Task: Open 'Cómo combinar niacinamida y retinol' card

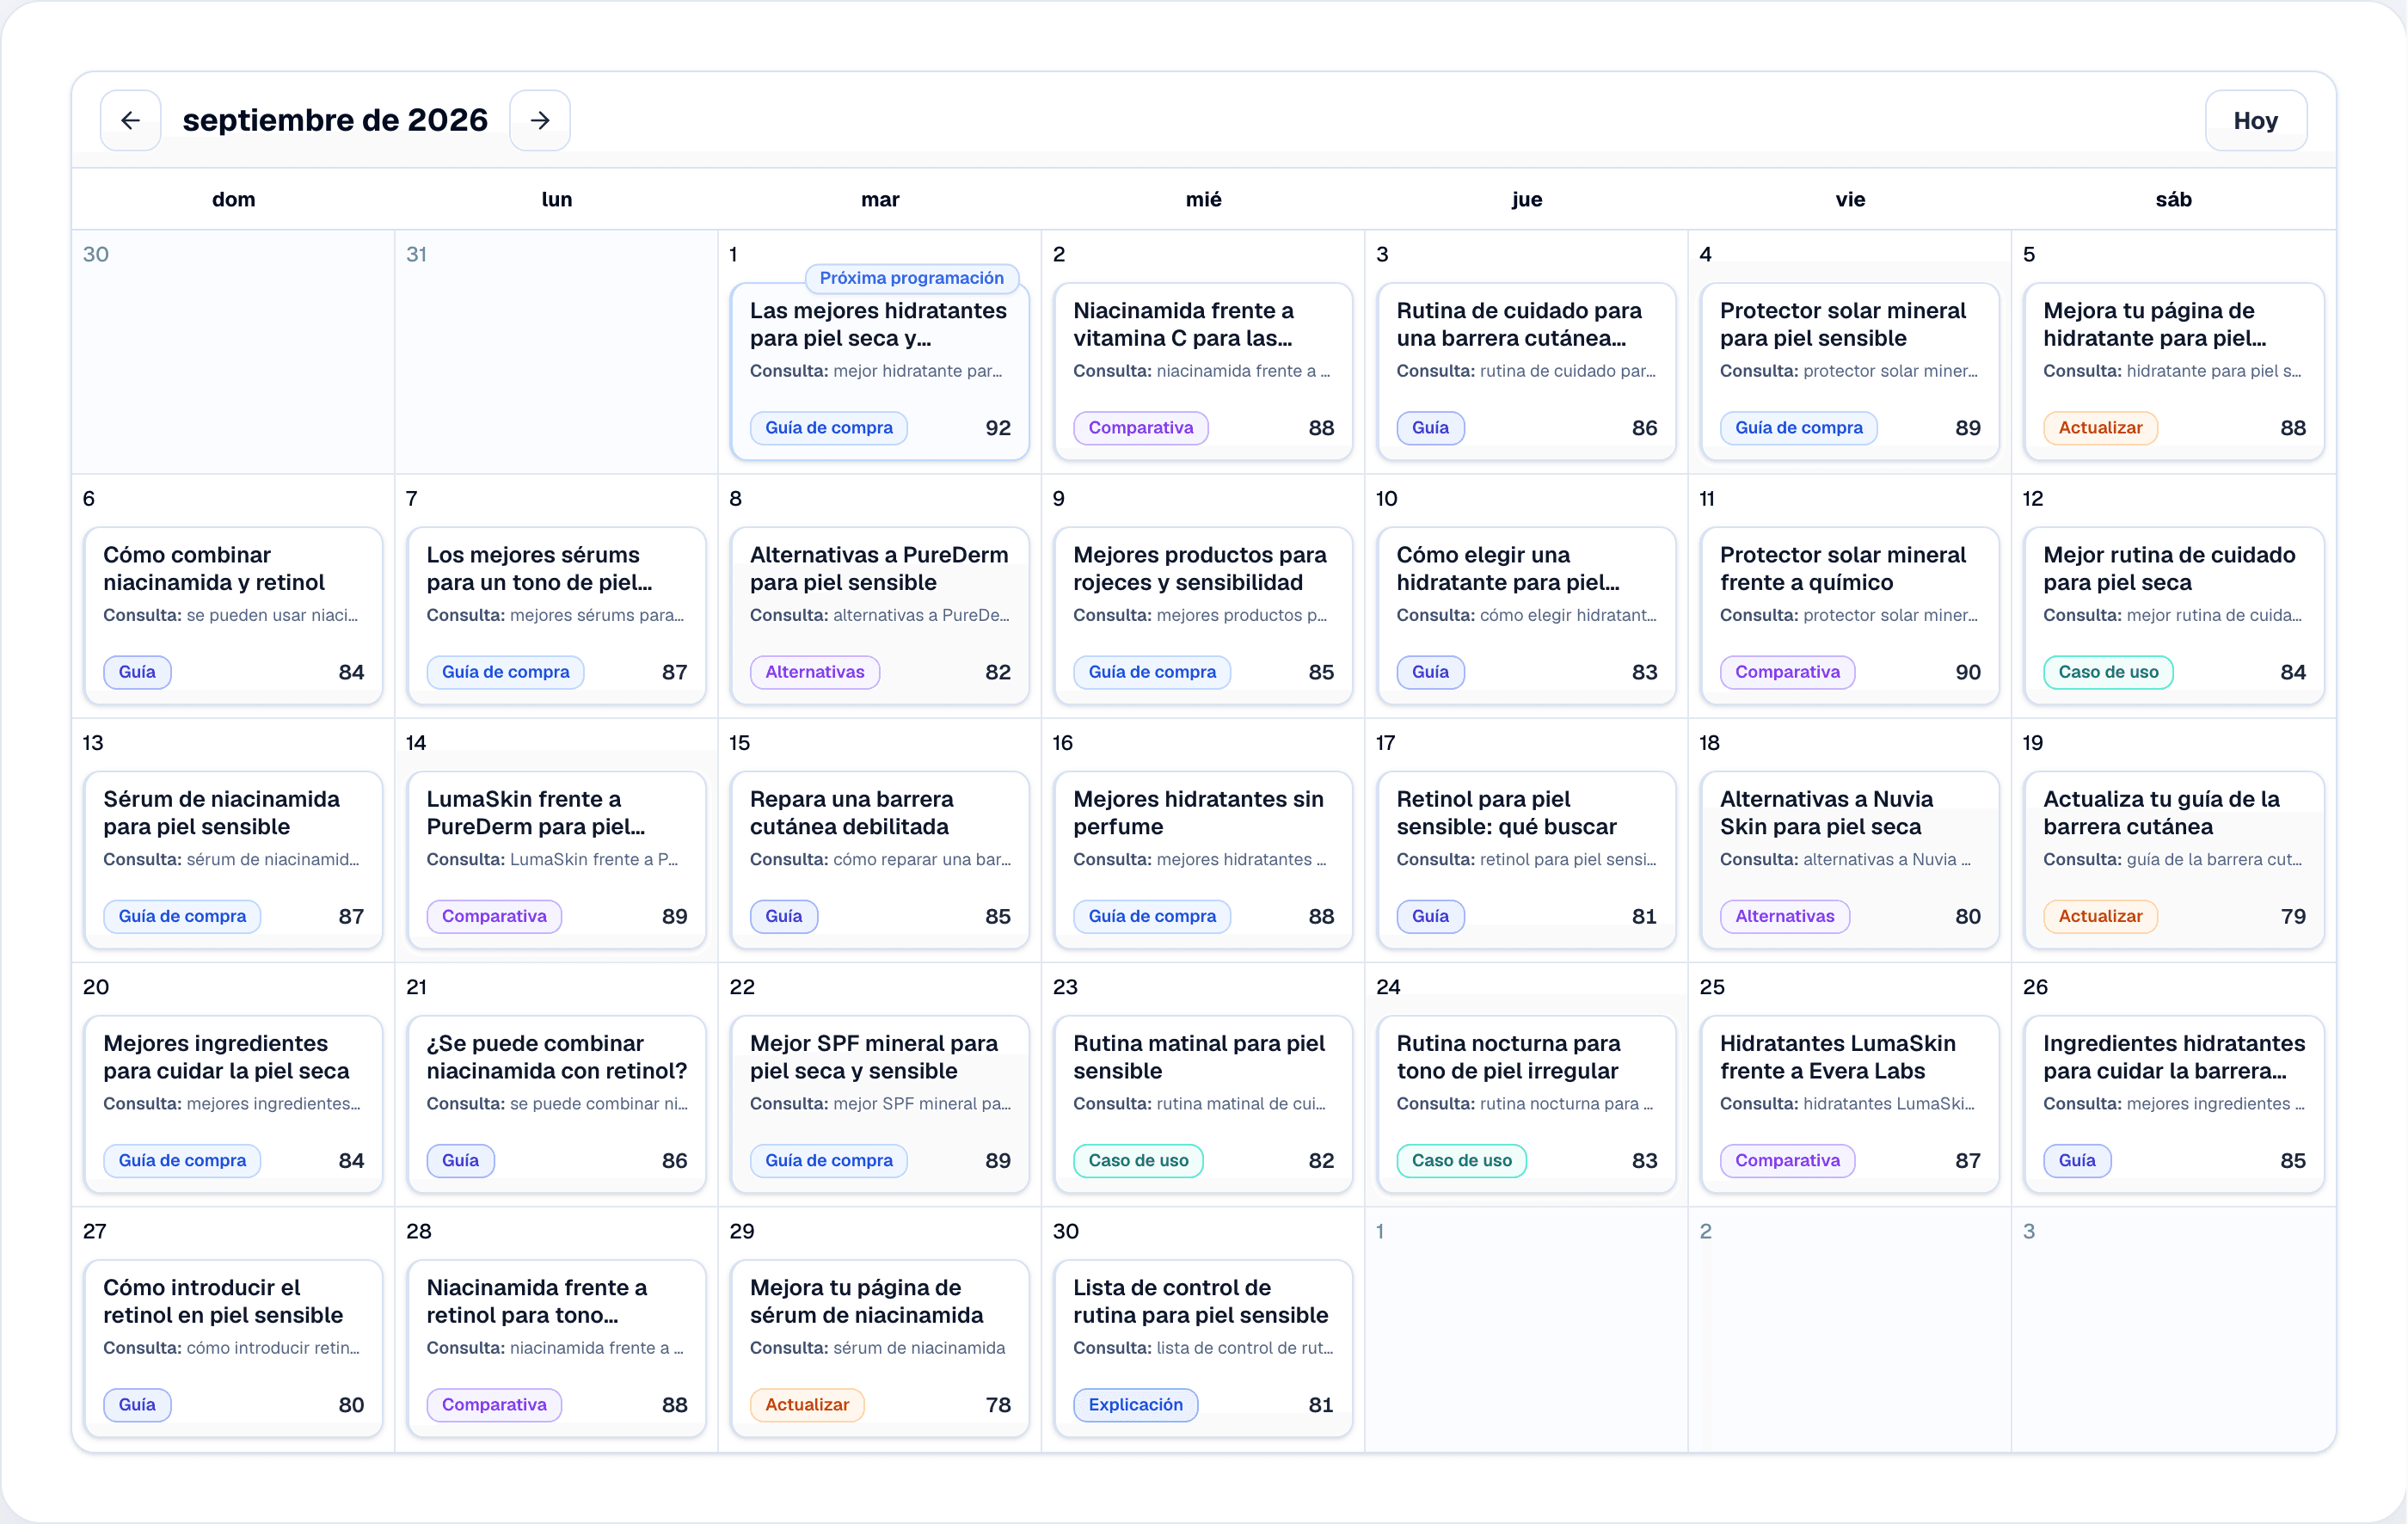Action: pos(233,615)
